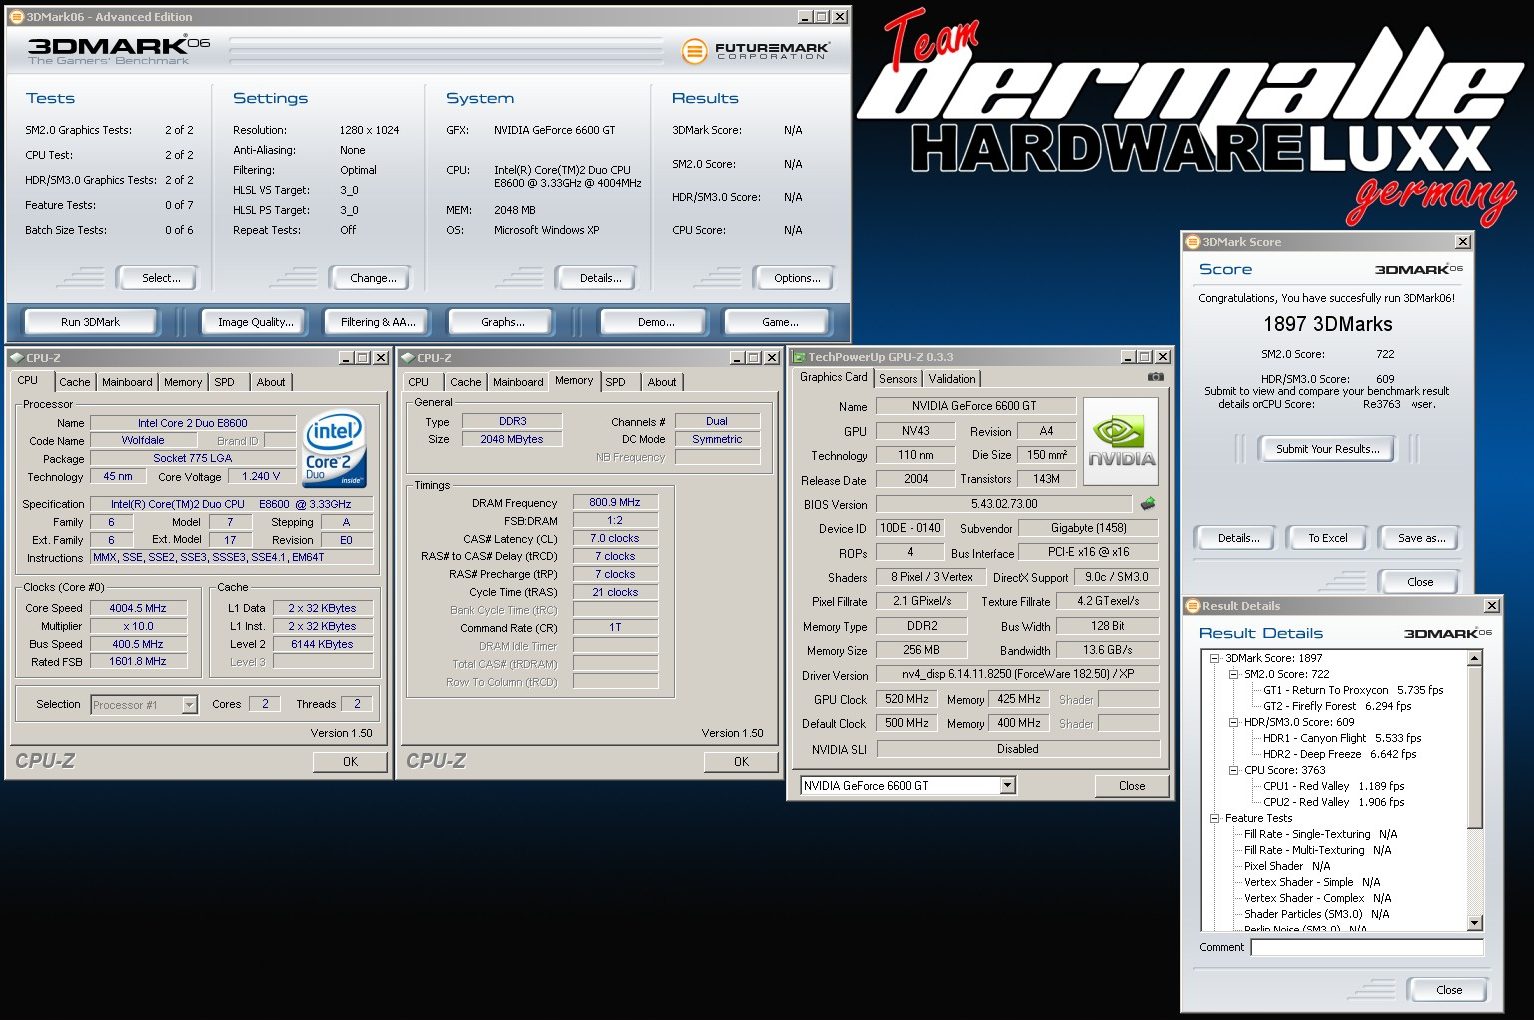
Task: Click the Filtering & AA... button
Action: pos(378,322)
